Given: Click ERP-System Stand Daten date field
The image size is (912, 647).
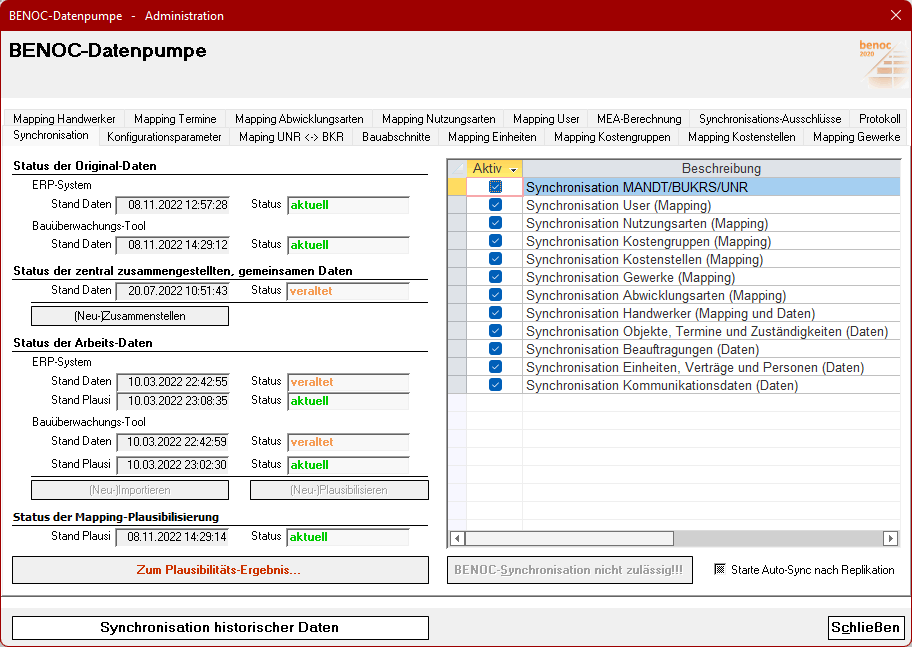Looking at the screenshot, I should pyautogui.click(x=173, y=205).
